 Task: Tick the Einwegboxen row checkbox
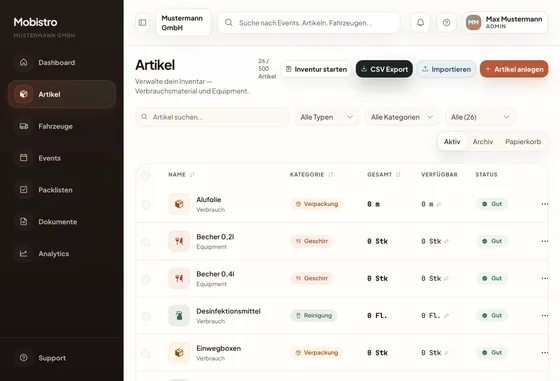point(145,353)
